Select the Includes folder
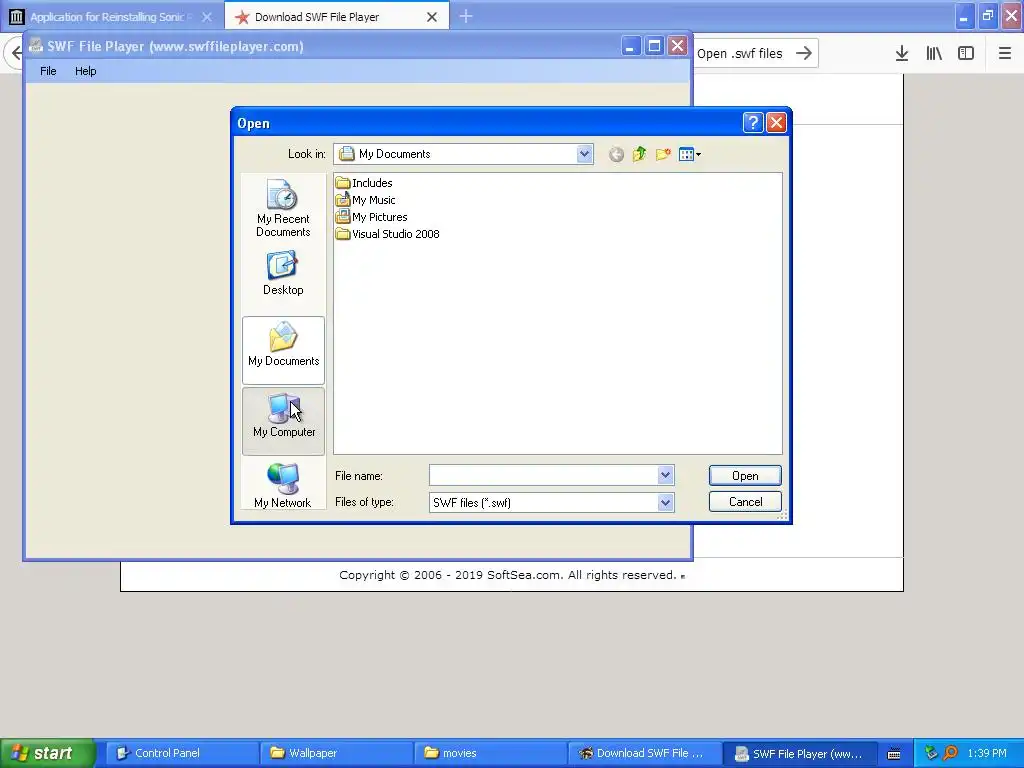 point(364,183)
